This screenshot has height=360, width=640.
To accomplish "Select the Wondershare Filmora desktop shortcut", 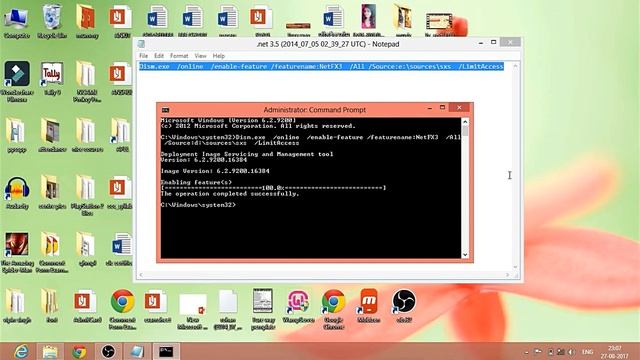I will [17, 82].
